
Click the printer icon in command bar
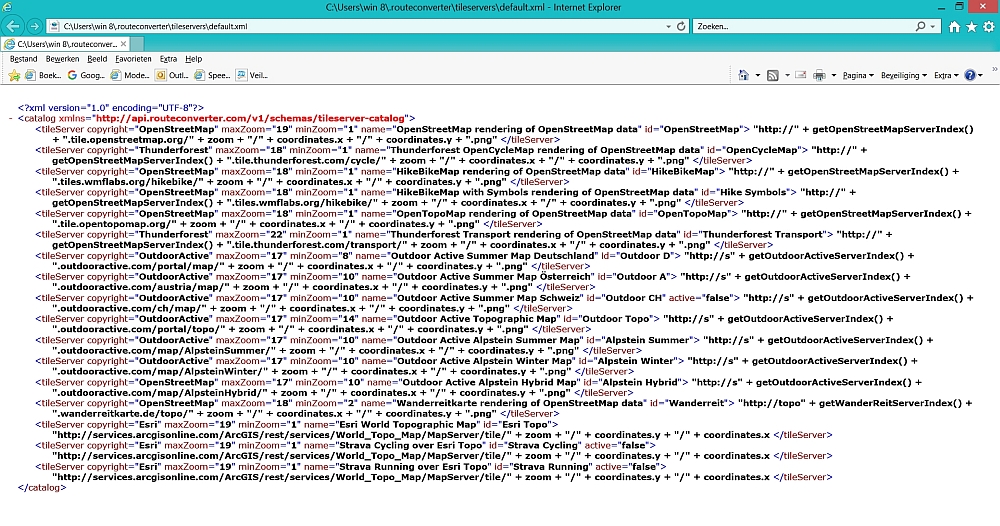click(x=819, y=75)
